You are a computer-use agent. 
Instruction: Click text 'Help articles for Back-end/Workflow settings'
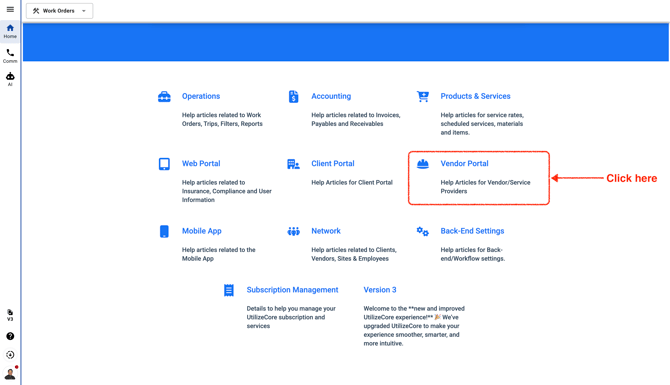[473, 254]
